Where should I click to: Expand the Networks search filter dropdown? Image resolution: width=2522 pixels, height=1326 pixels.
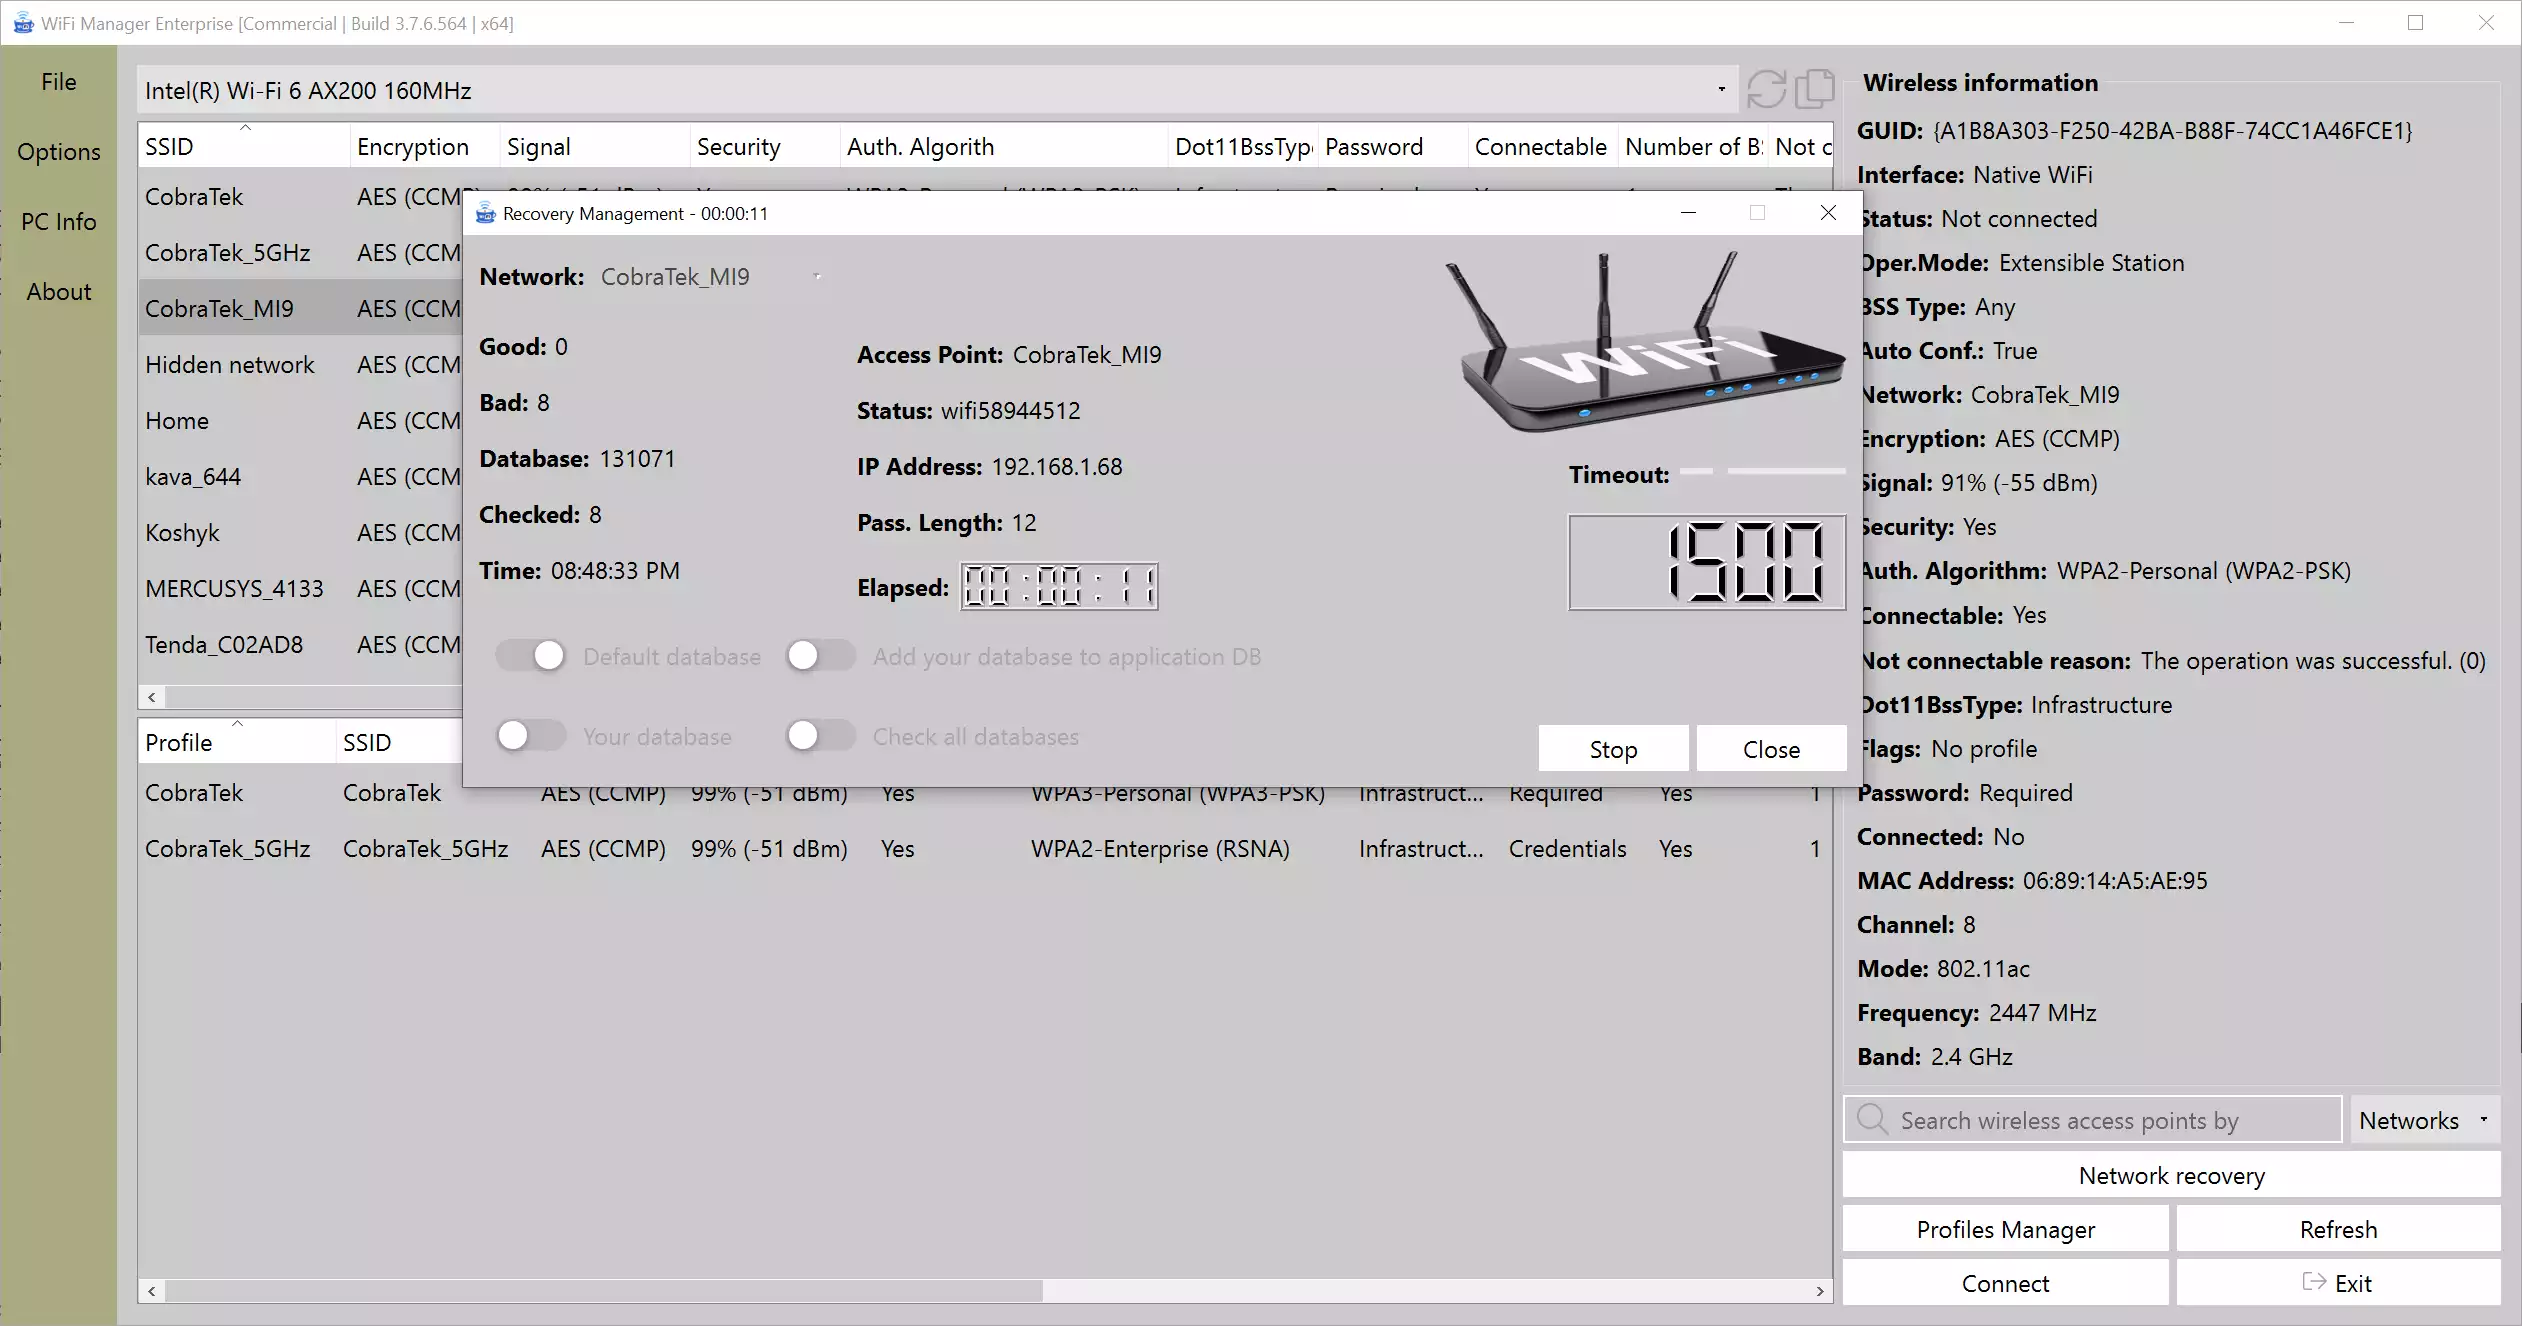tap(2425, 1120)
